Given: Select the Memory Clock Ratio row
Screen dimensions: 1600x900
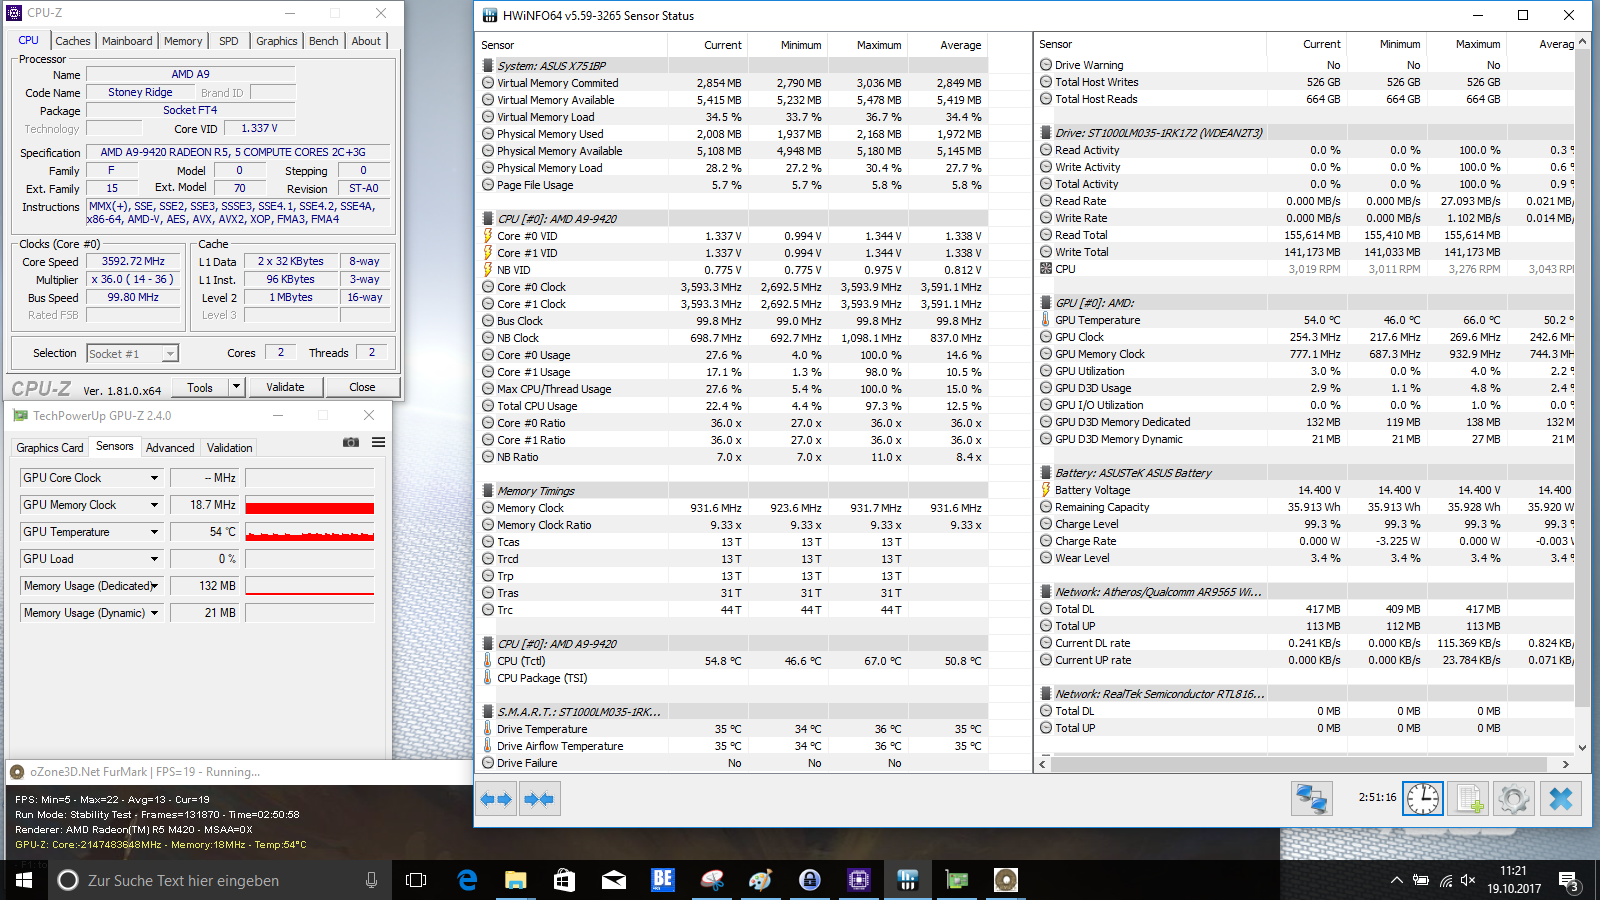Looking at the screenshot, I should 733,525.
